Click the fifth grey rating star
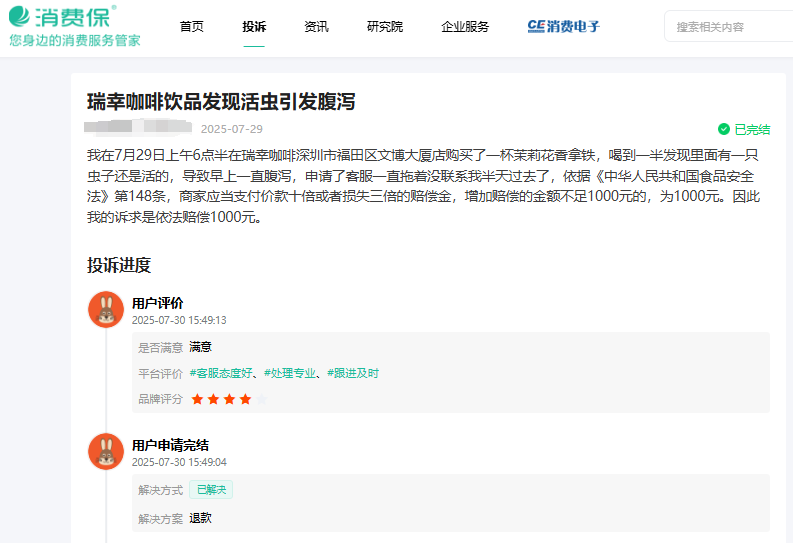 click(261, 399)
